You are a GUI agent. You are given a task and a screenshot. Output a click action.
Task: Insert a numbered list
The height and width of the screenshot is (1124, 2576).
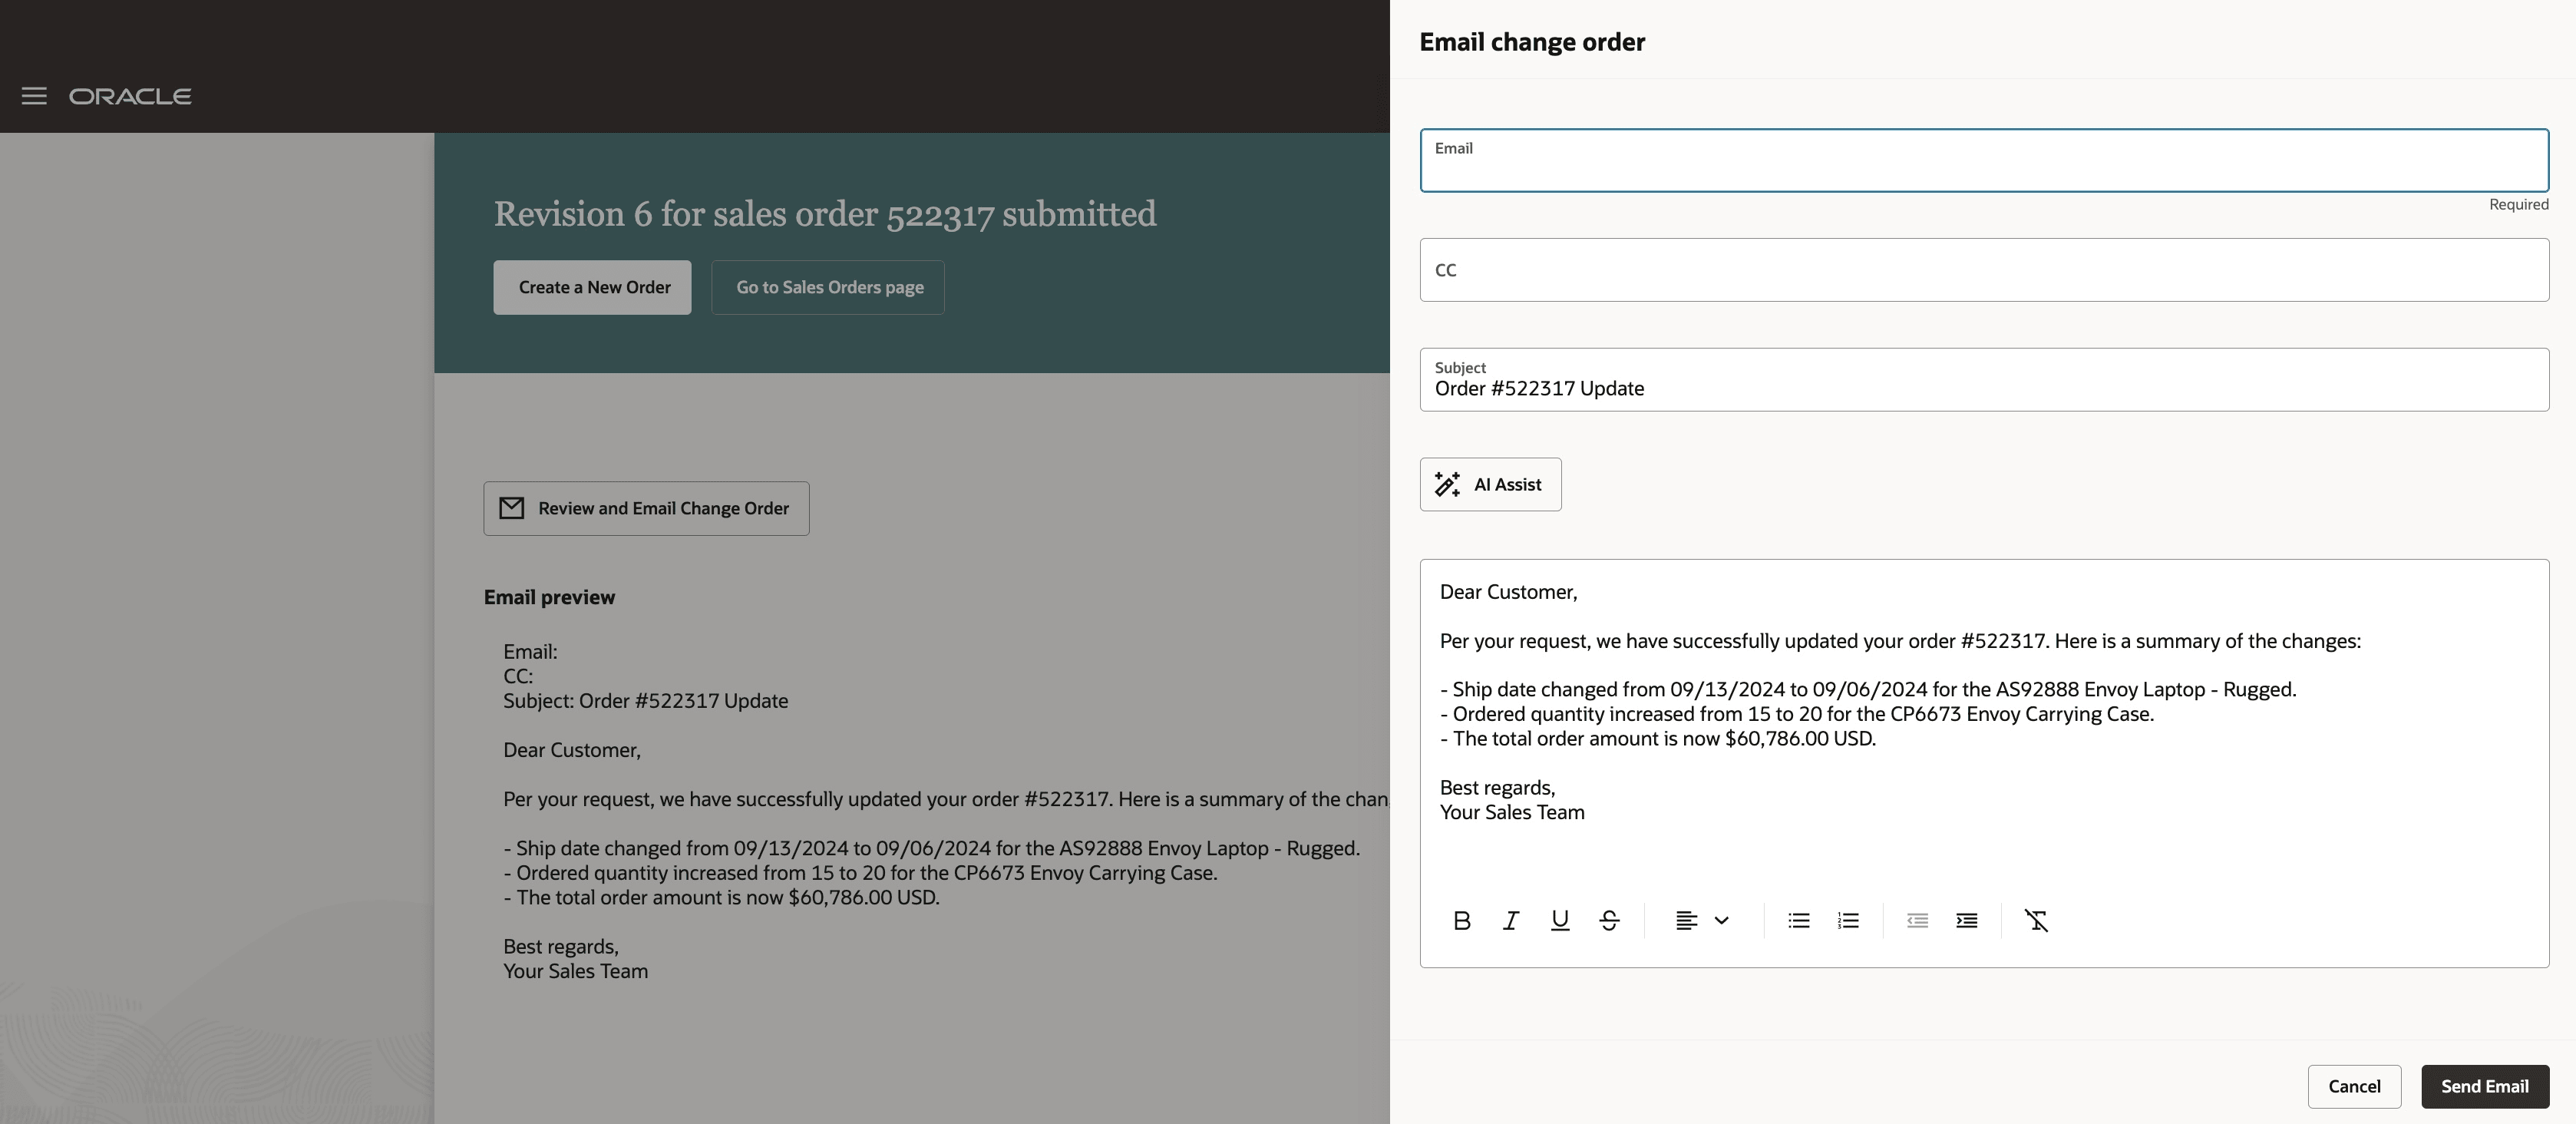(1848, 920)
